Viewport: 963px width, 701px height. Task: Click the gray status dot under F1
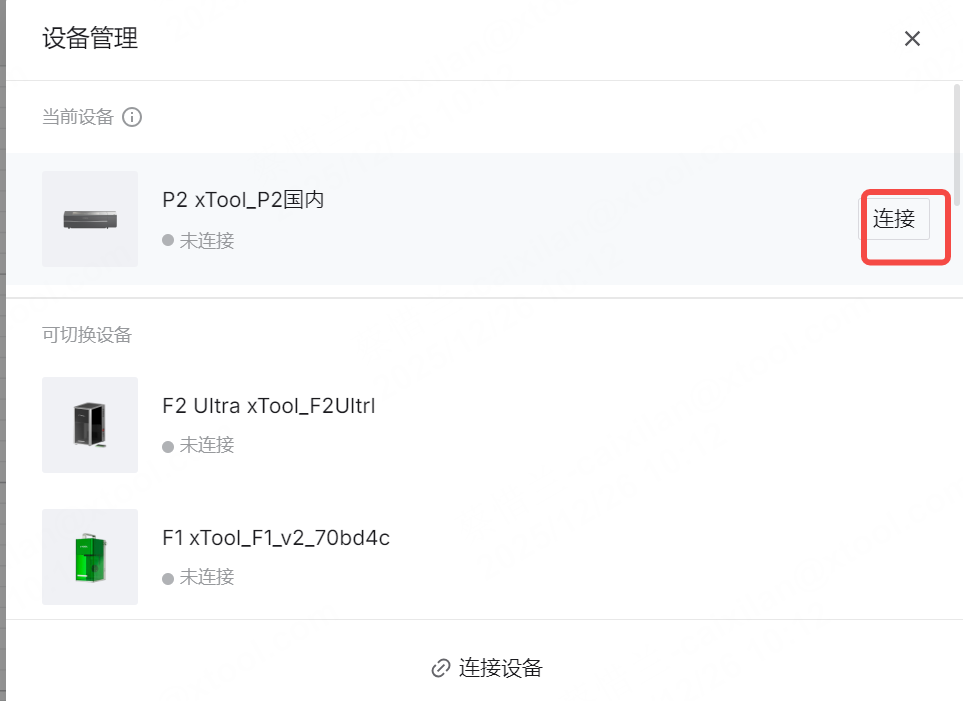[168, 578]
